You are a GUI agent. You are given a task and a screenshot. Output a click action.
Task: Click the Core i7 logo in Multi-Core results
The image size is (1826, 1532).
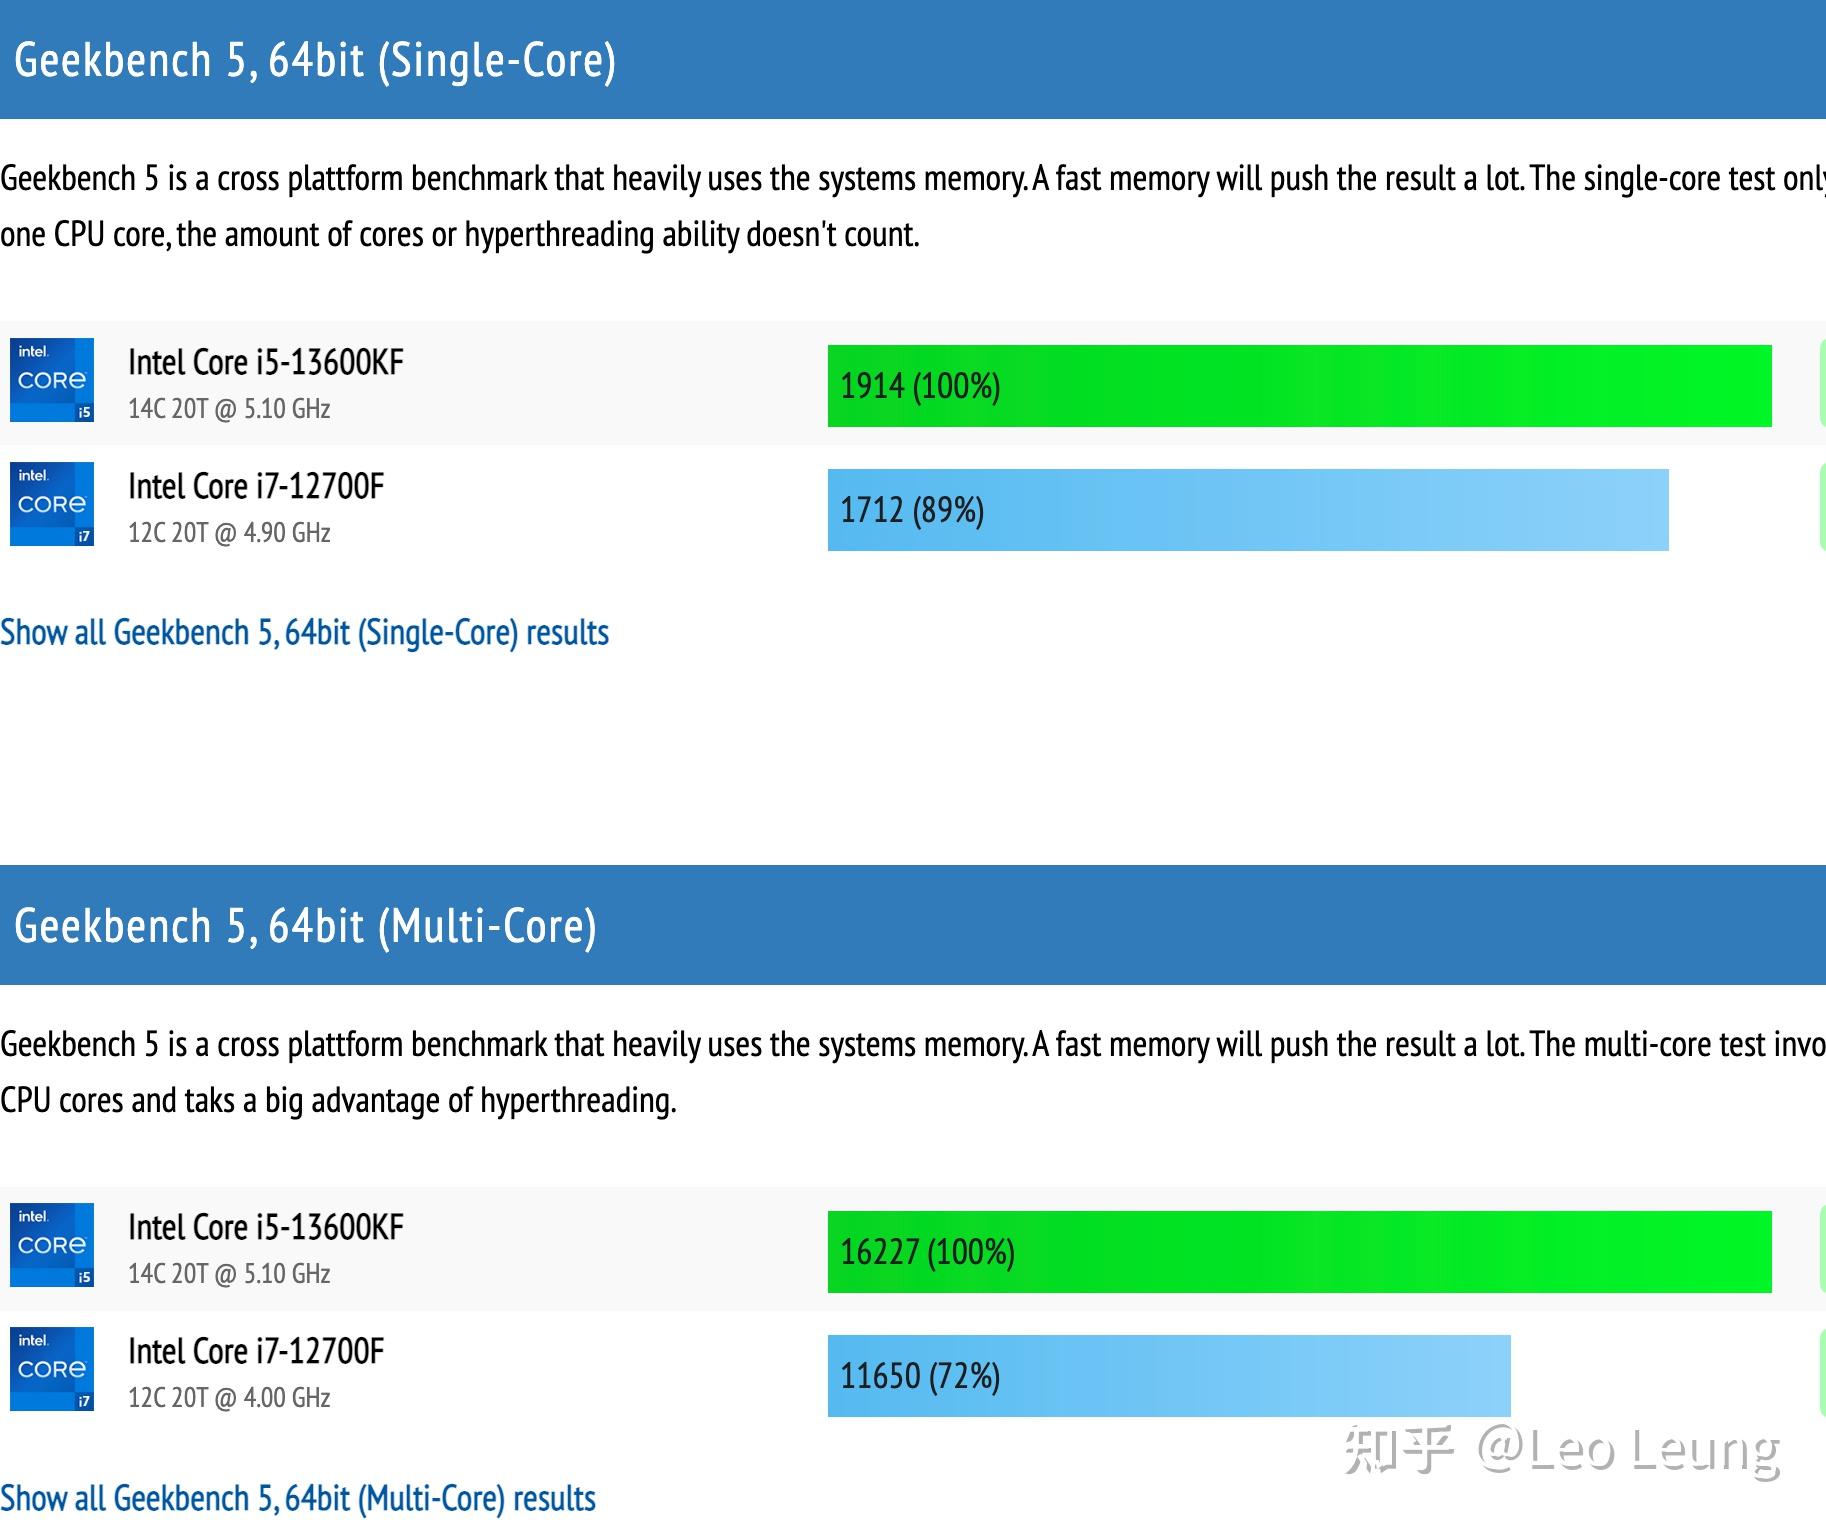coord(52,1369)
